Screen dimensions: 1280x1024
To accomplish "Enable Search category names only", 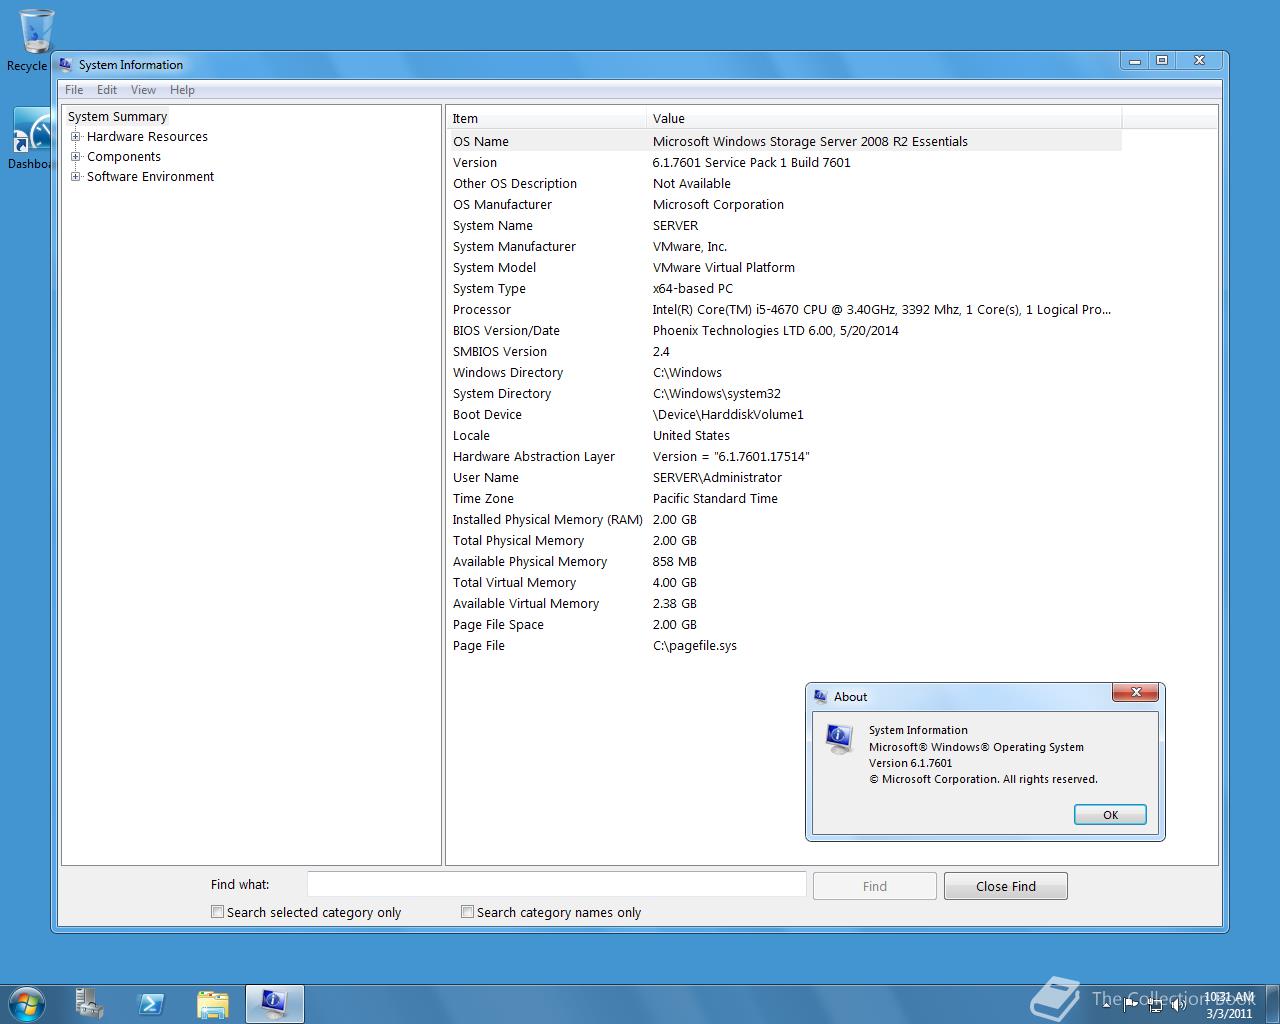I will click(x=467, y=912).
